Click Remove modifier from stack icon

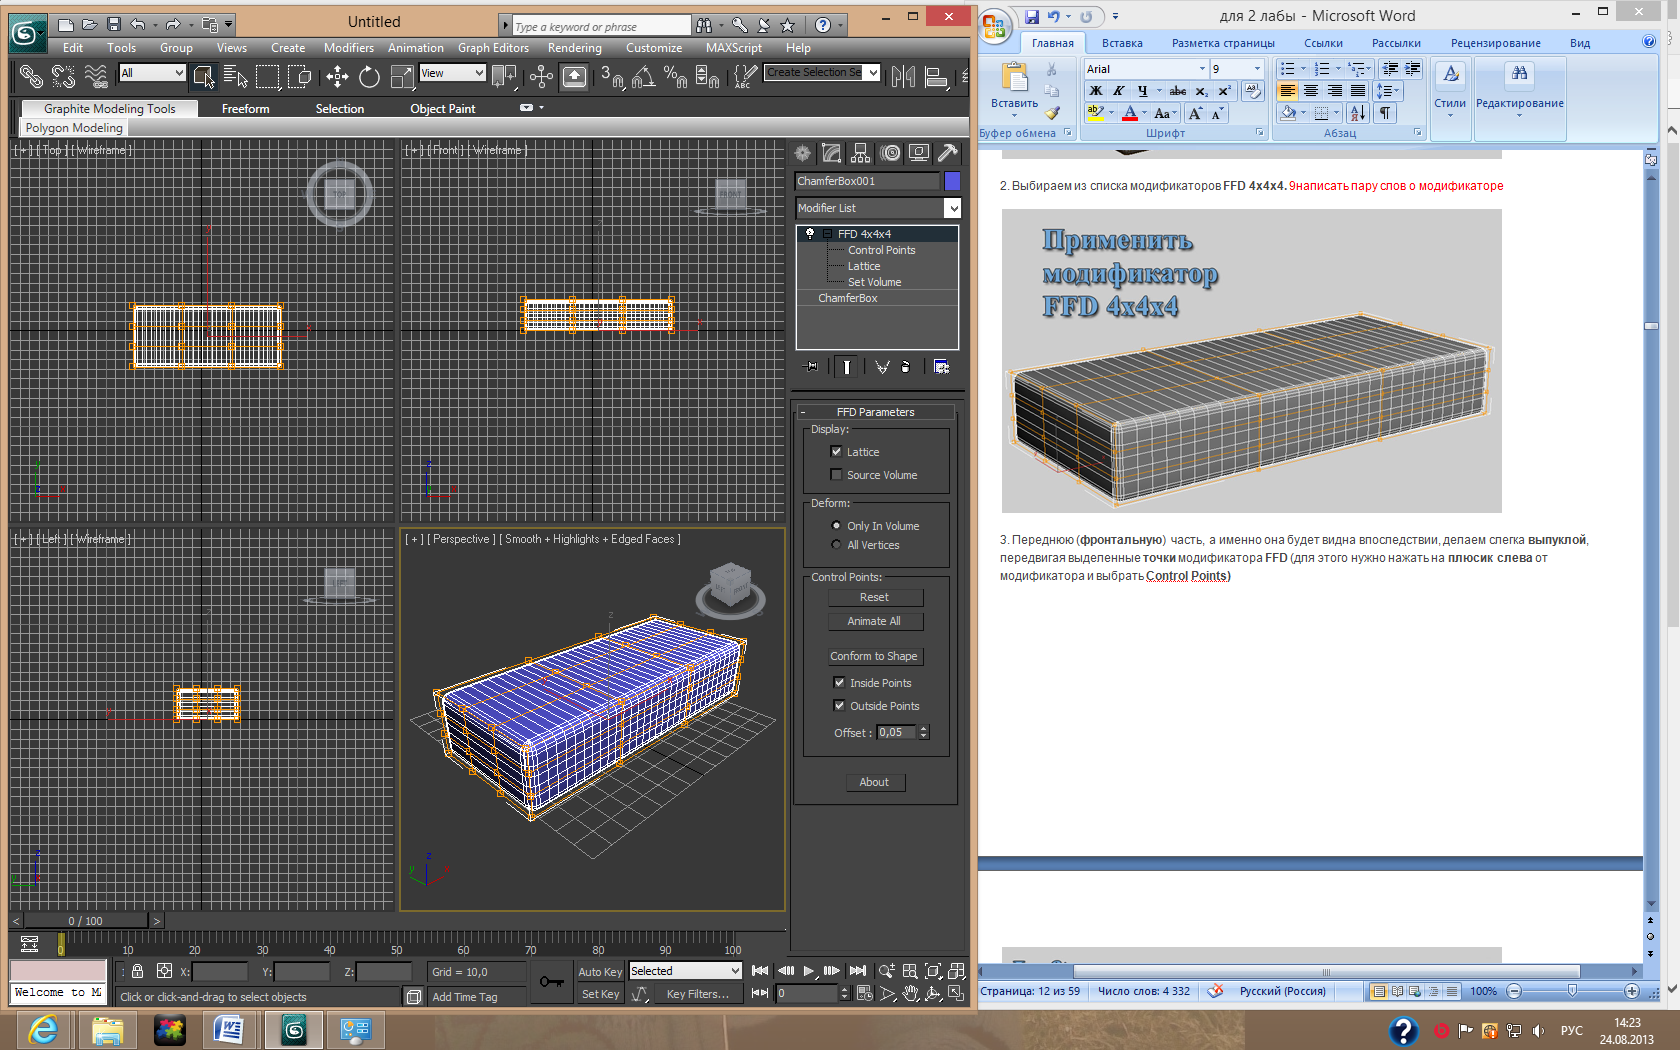pyautogui.click(x=905, y=367)
